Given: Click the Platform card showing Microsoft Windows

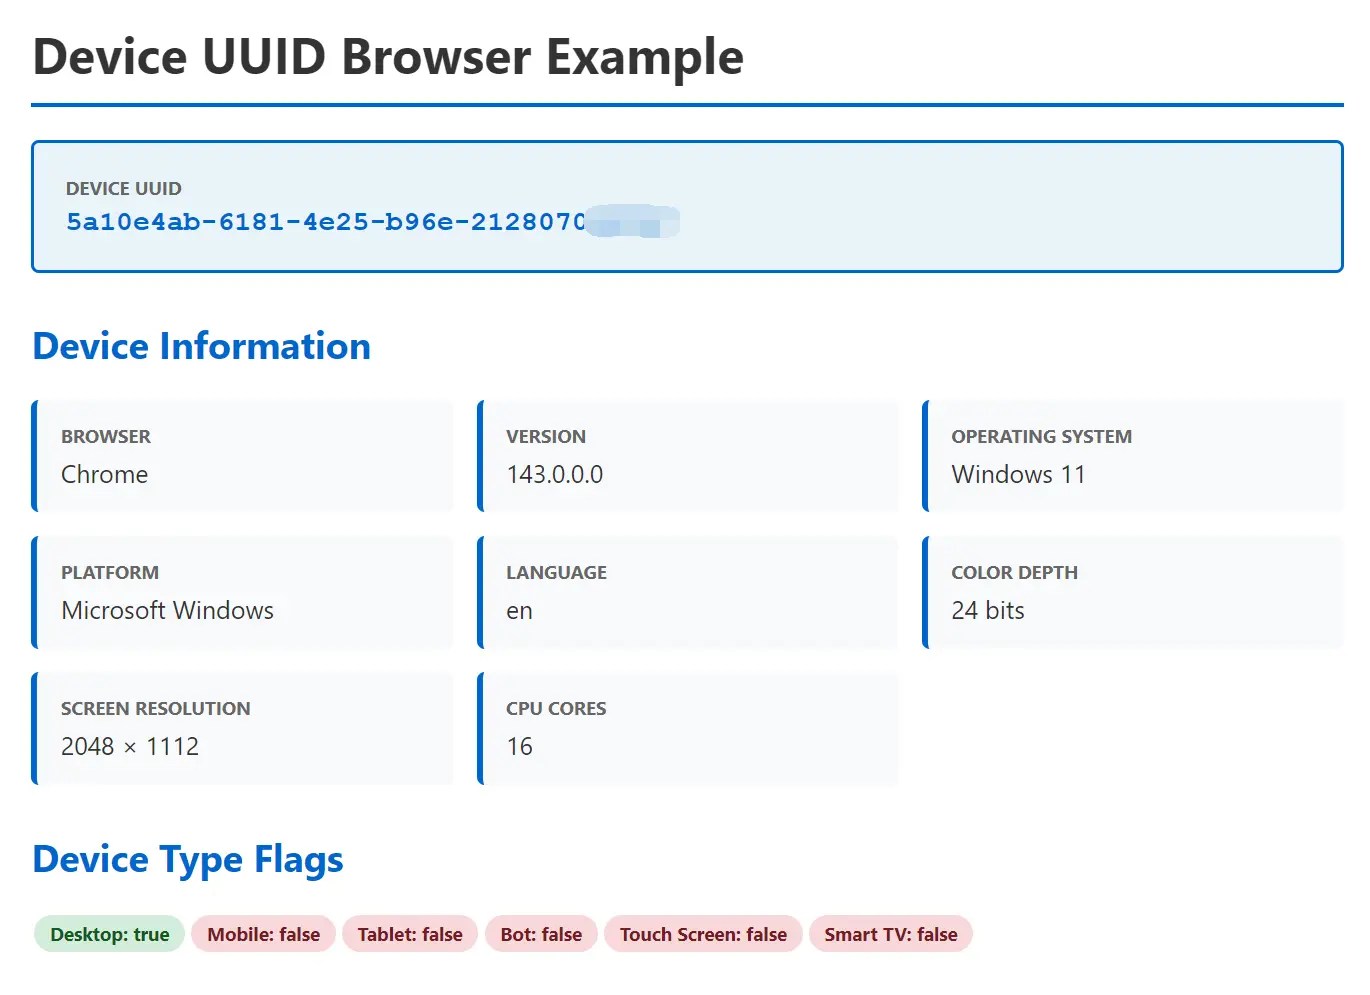Looking at the screenshot, I should pyautogui.click(x=242, y=592).
